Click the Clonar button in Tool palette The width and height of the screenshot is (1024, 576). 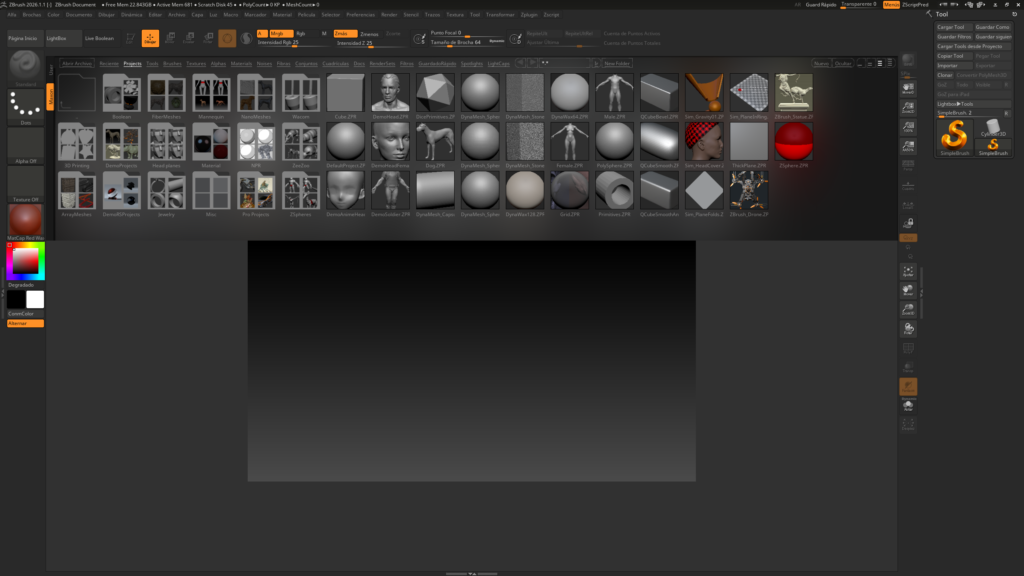[945, 75]
